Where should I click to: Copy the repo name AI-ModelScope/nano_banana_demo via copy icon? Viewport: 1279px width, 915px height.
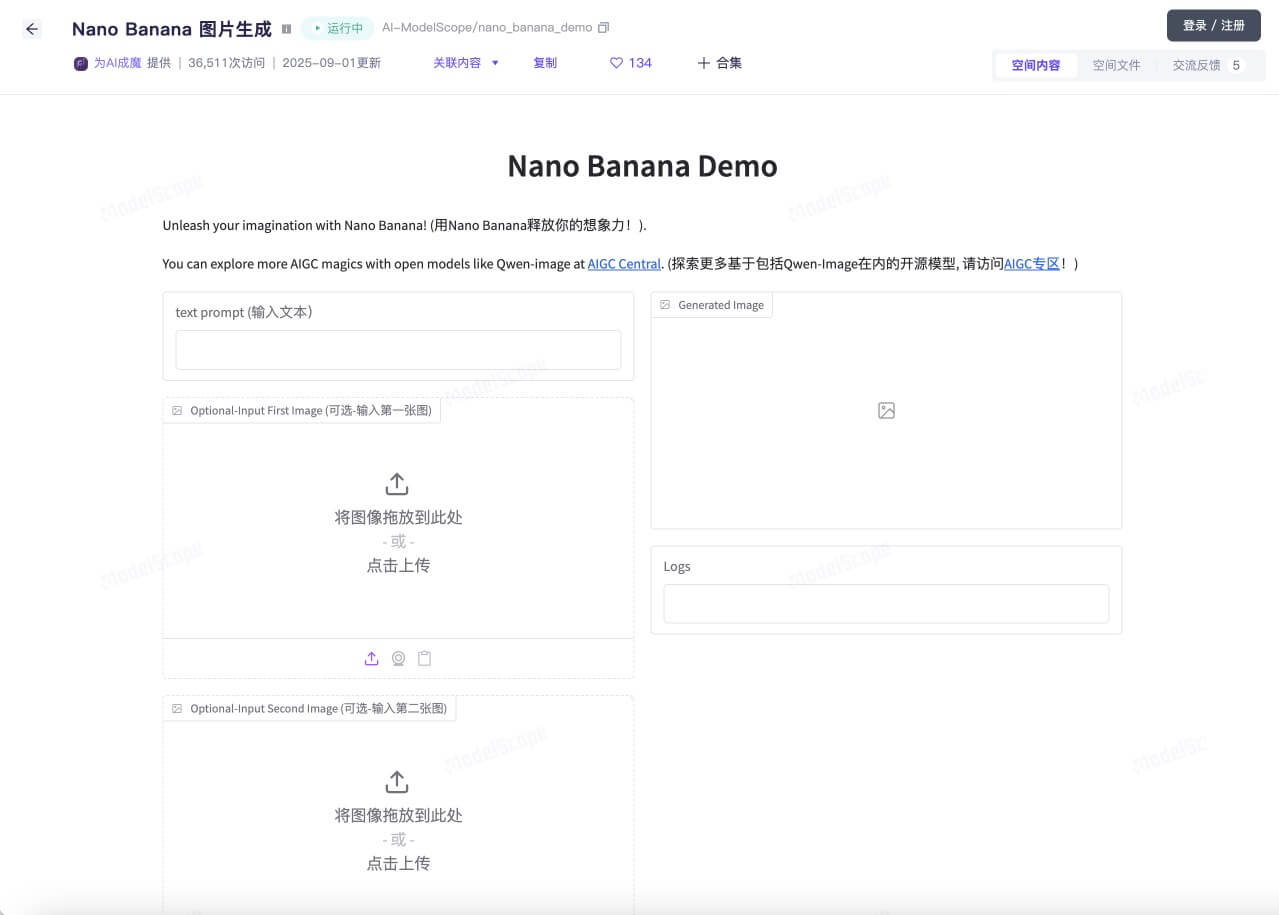[x=603, y=29]
